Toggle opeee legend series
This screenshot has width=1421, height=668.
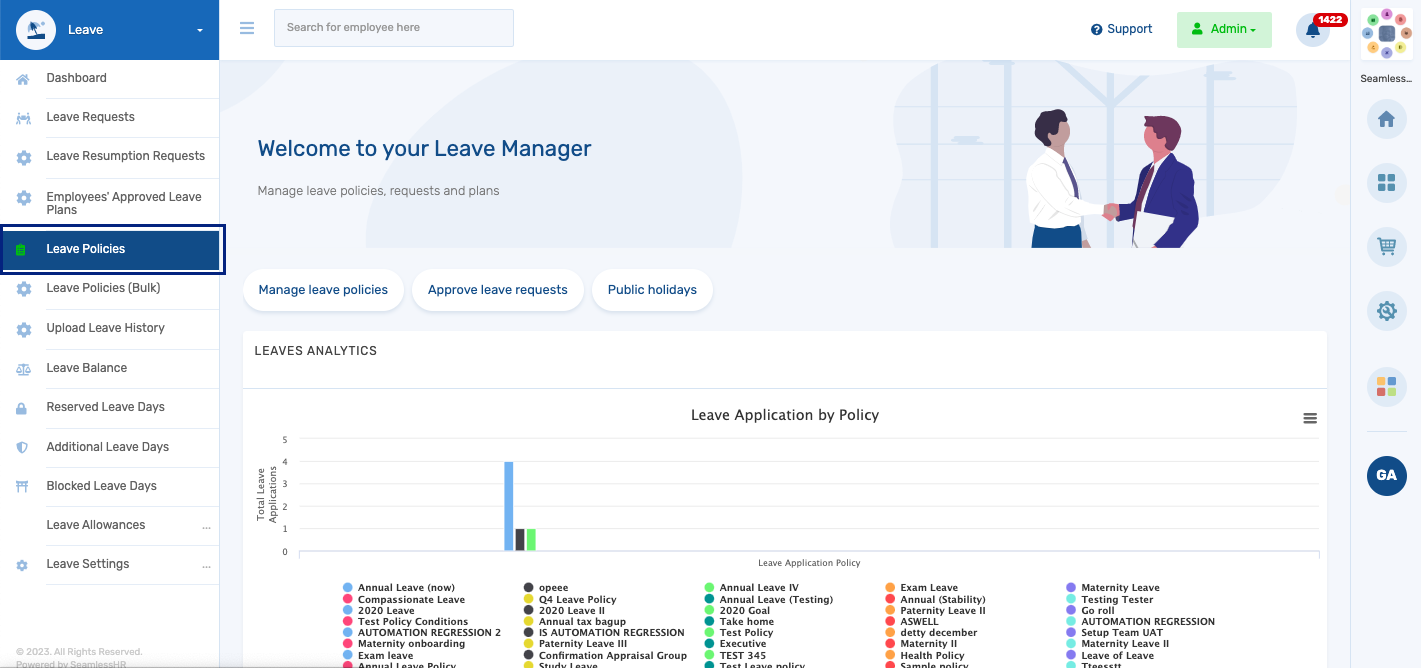[546, 588]
